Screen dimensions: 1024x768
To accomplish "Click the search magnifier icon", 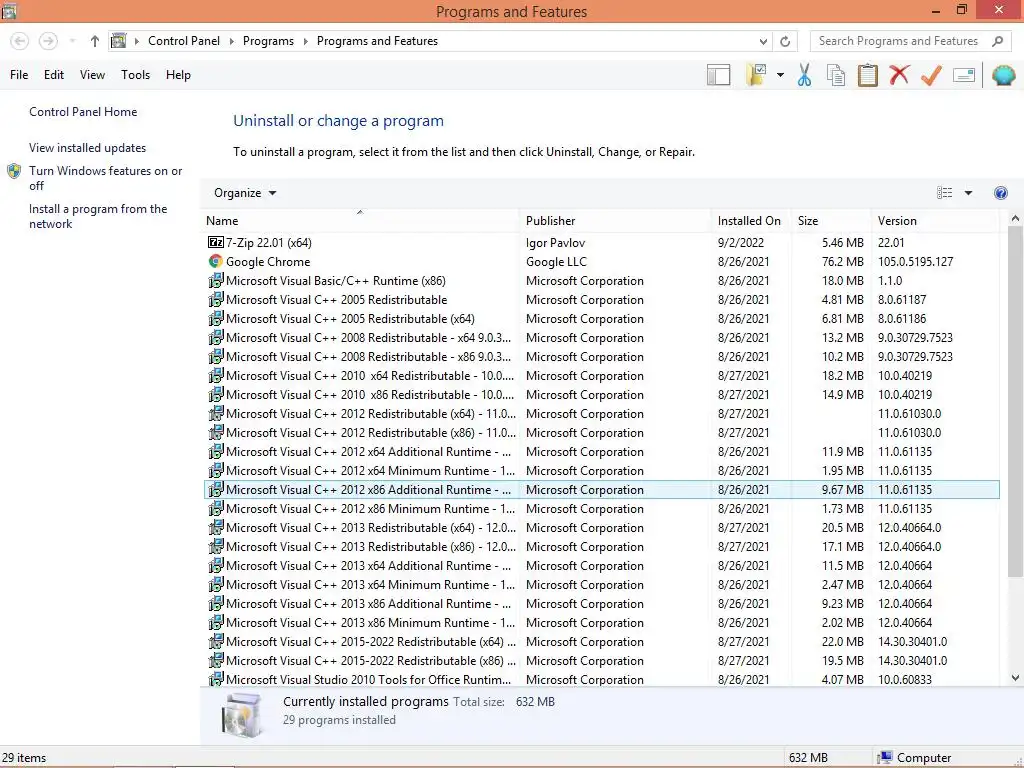I will pyautogui.click(x=997, y=41).
